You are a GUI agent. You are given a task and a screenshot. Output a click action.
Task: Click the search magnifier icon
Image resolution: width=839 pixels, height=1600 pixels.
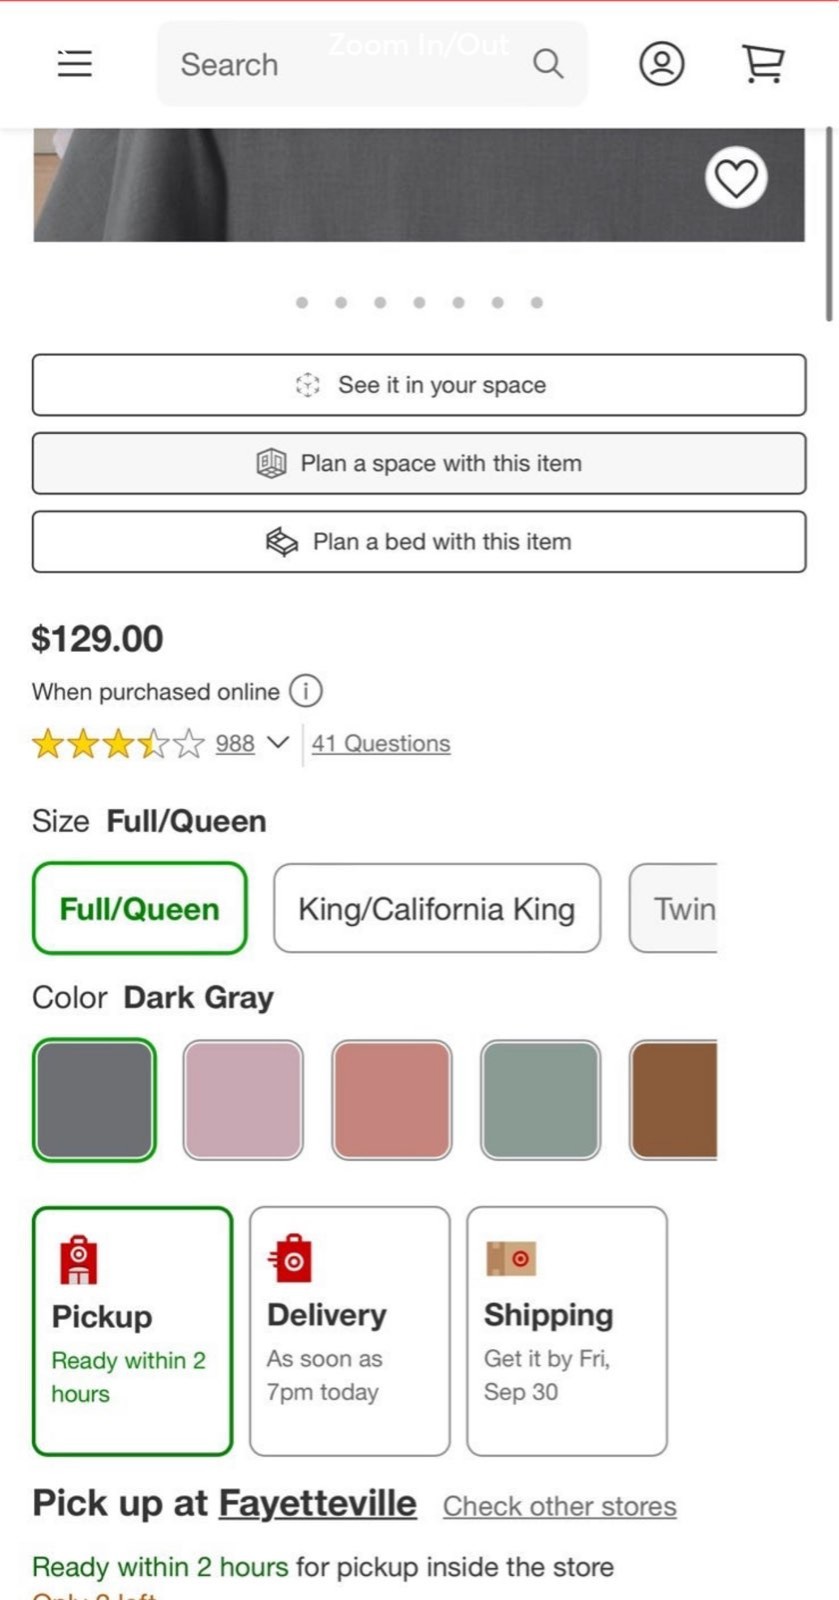tap(548, 64)
